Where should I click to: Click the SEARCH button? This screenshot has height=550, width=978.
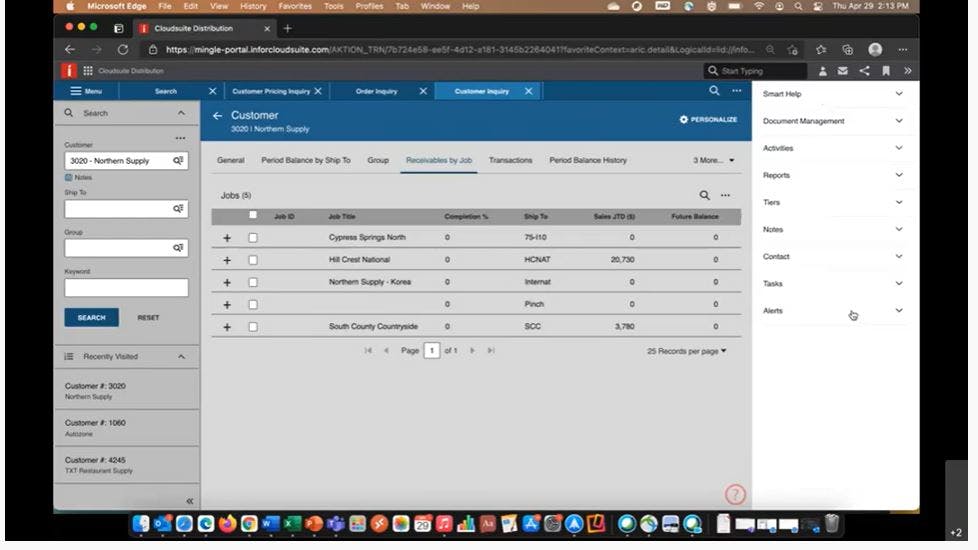92,317
